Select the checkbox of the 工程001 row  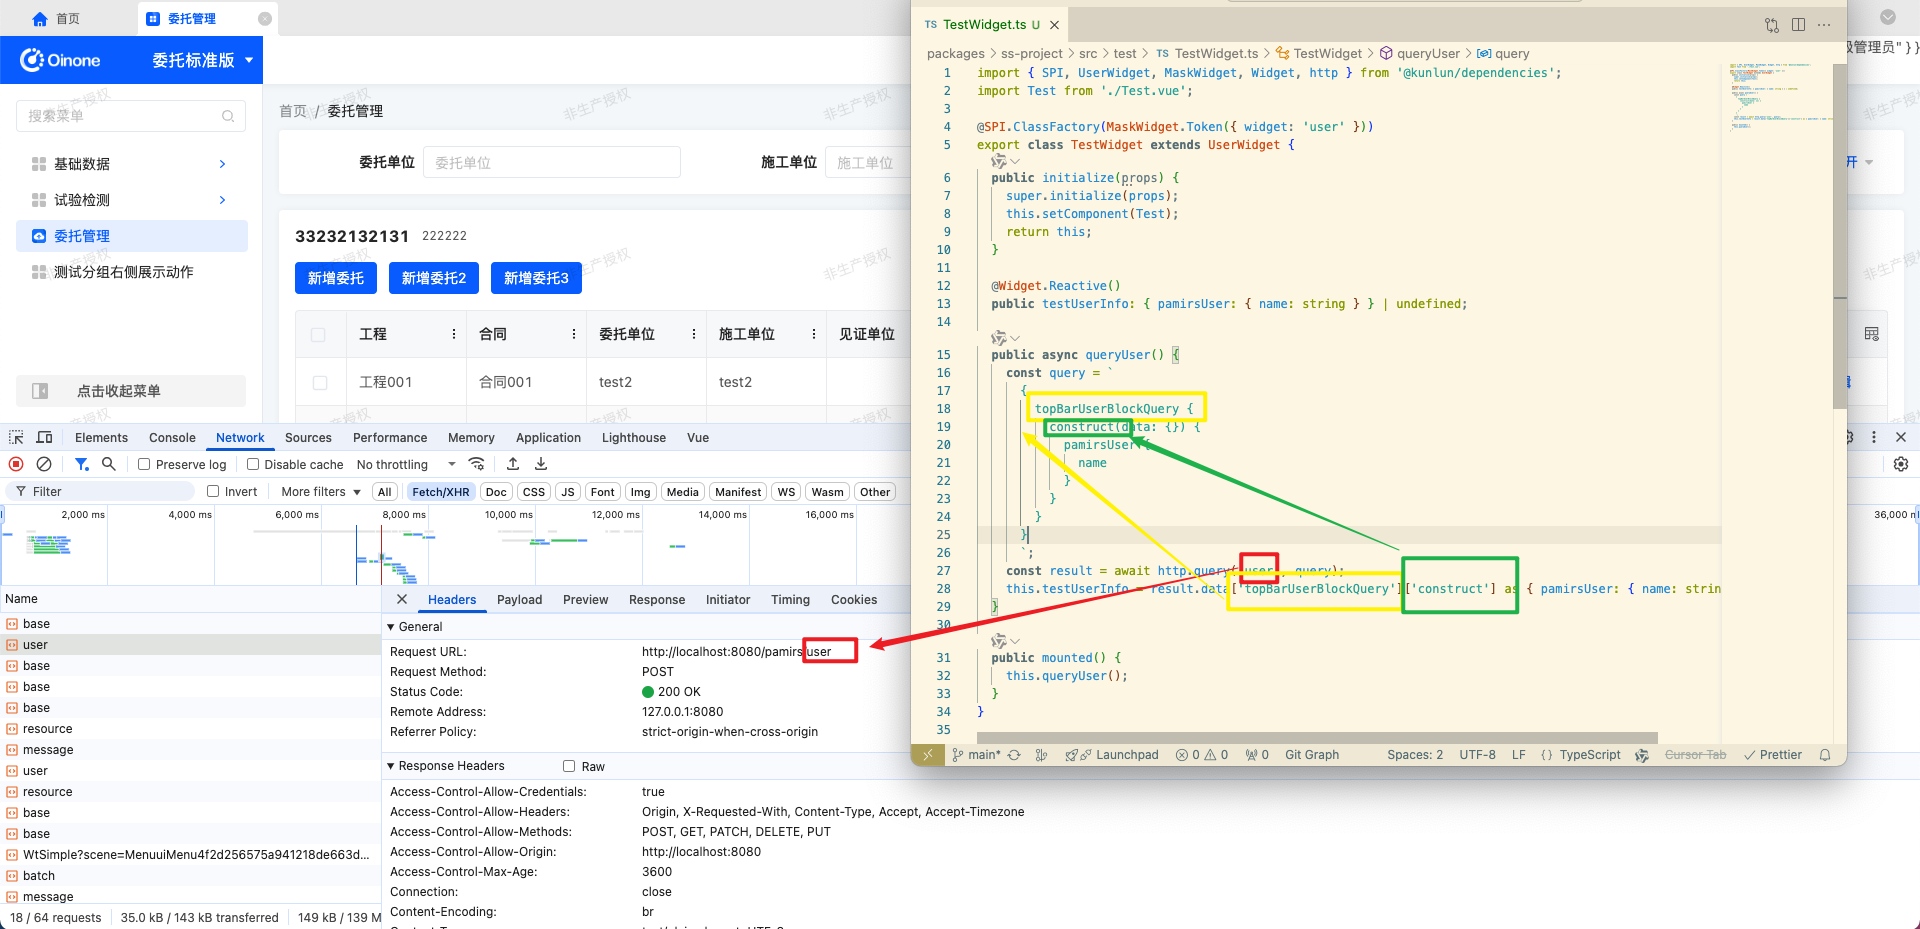coord(320,383)
